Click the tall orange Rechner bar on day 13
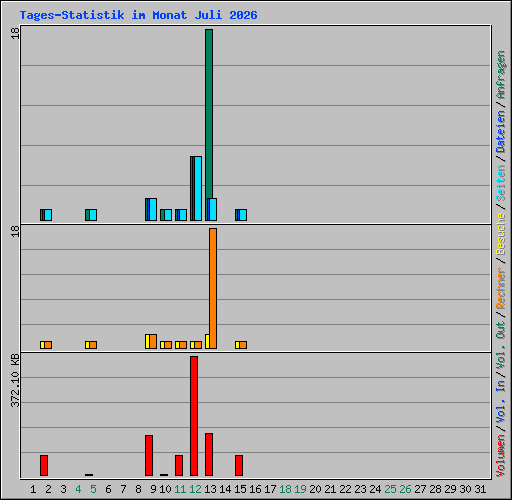This screenshot has width=512, height=500. 213,288
